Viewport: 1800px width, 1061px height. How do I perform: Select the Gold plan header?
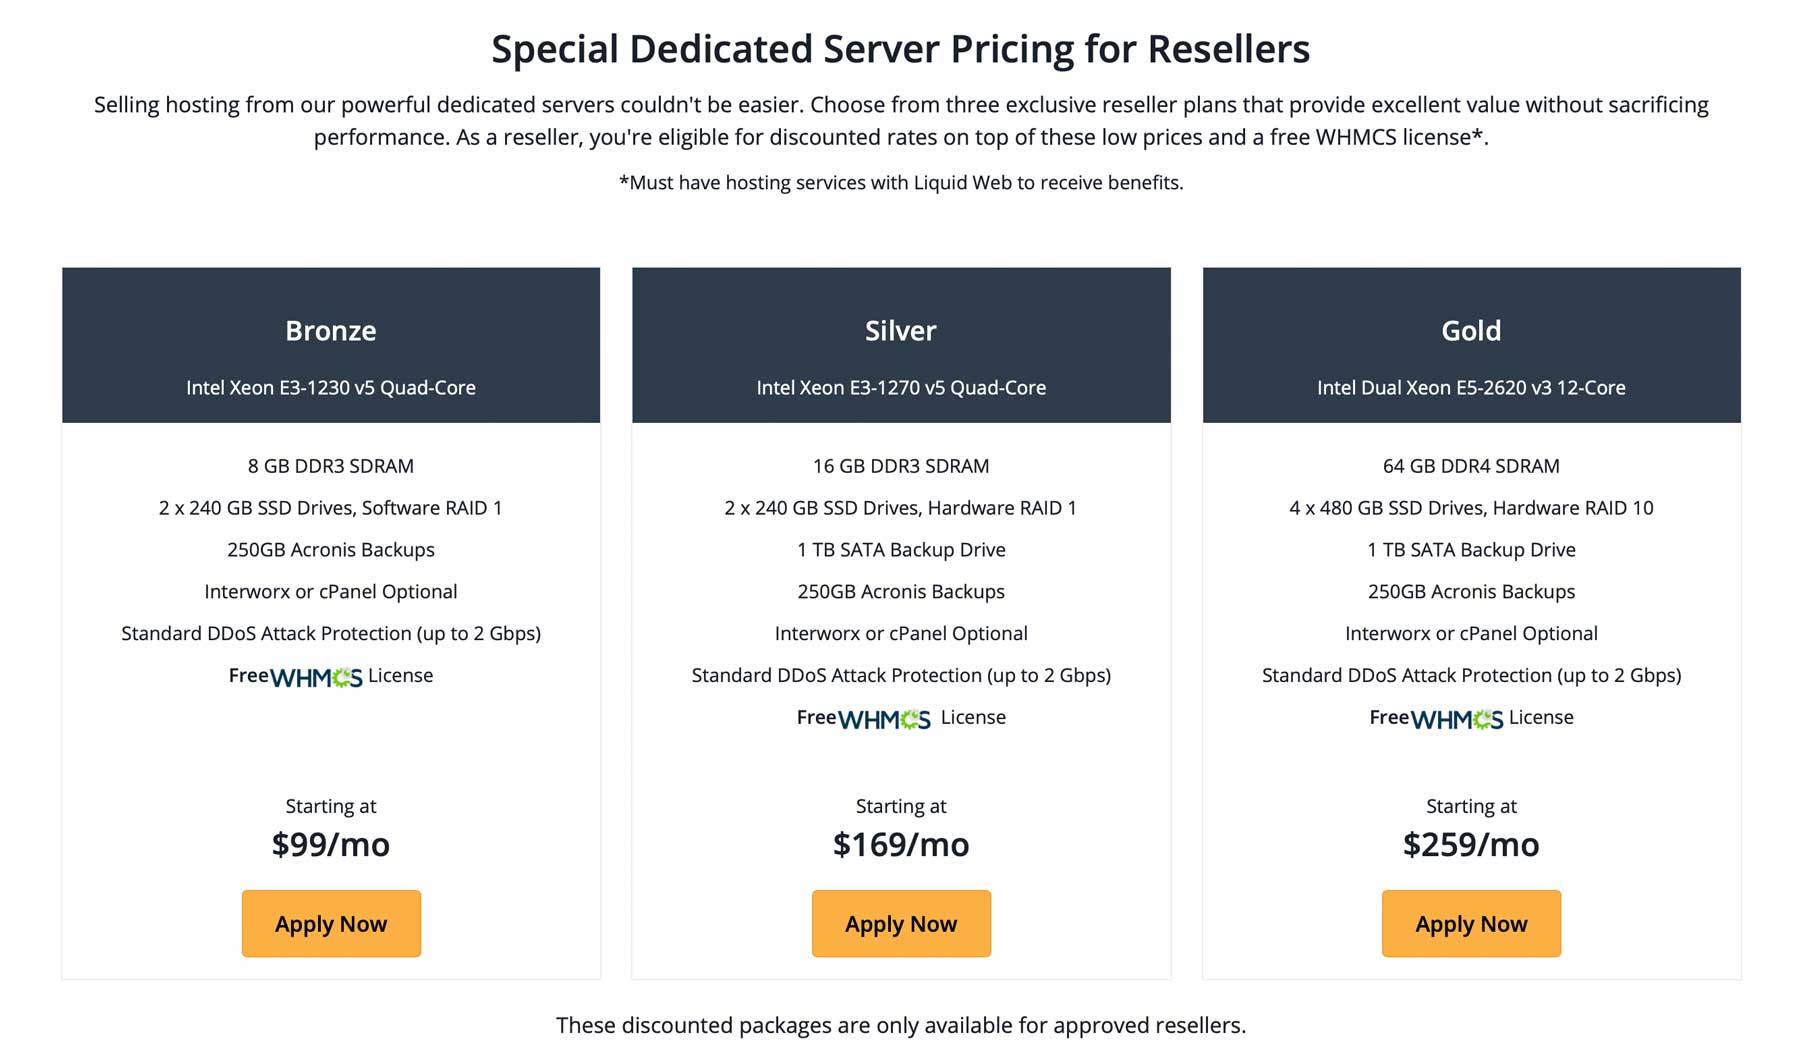pos(1471,330)
